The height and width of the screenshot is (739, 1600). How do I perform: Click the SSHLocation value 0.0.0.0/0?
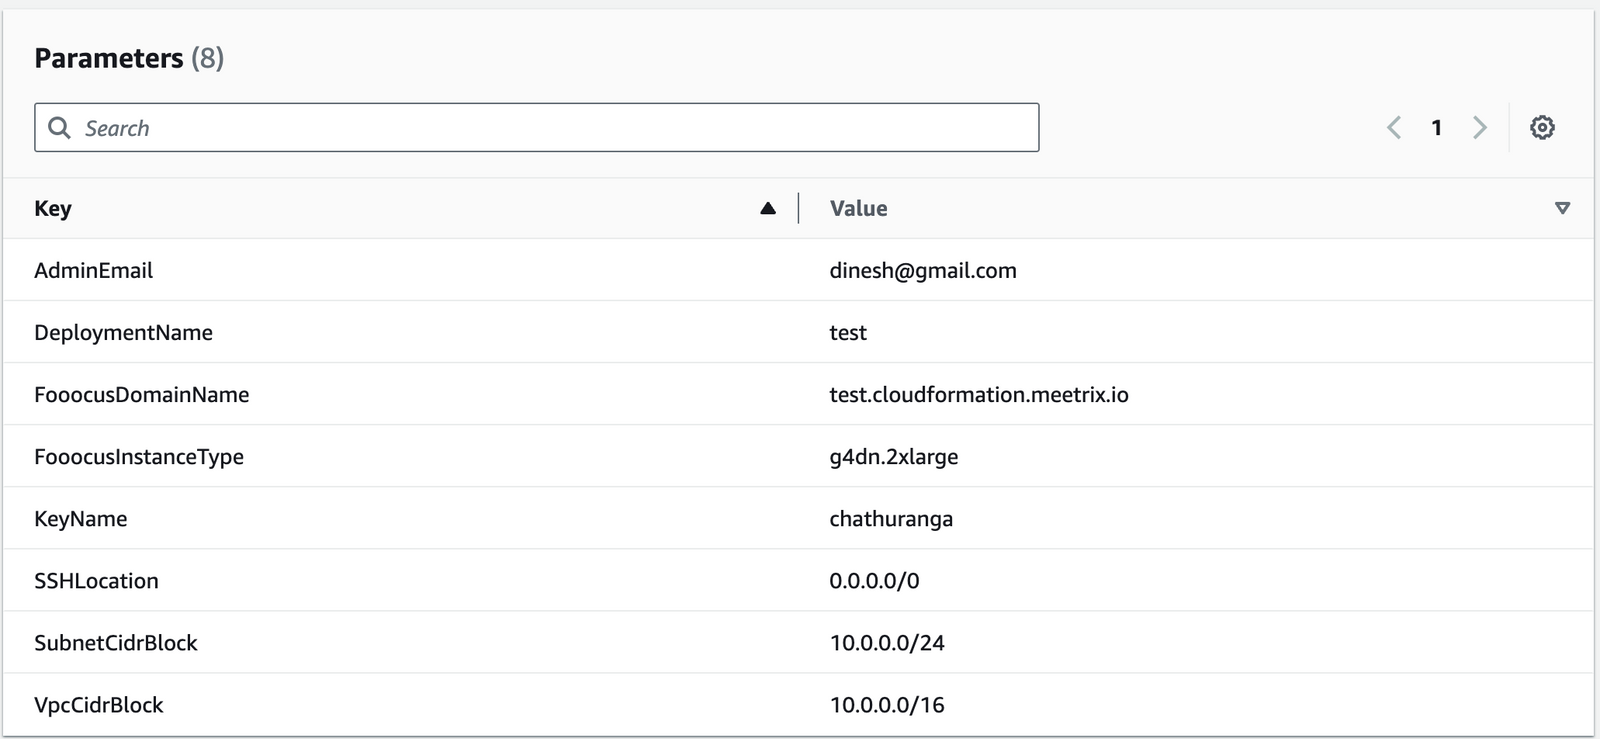click(874, 580)
